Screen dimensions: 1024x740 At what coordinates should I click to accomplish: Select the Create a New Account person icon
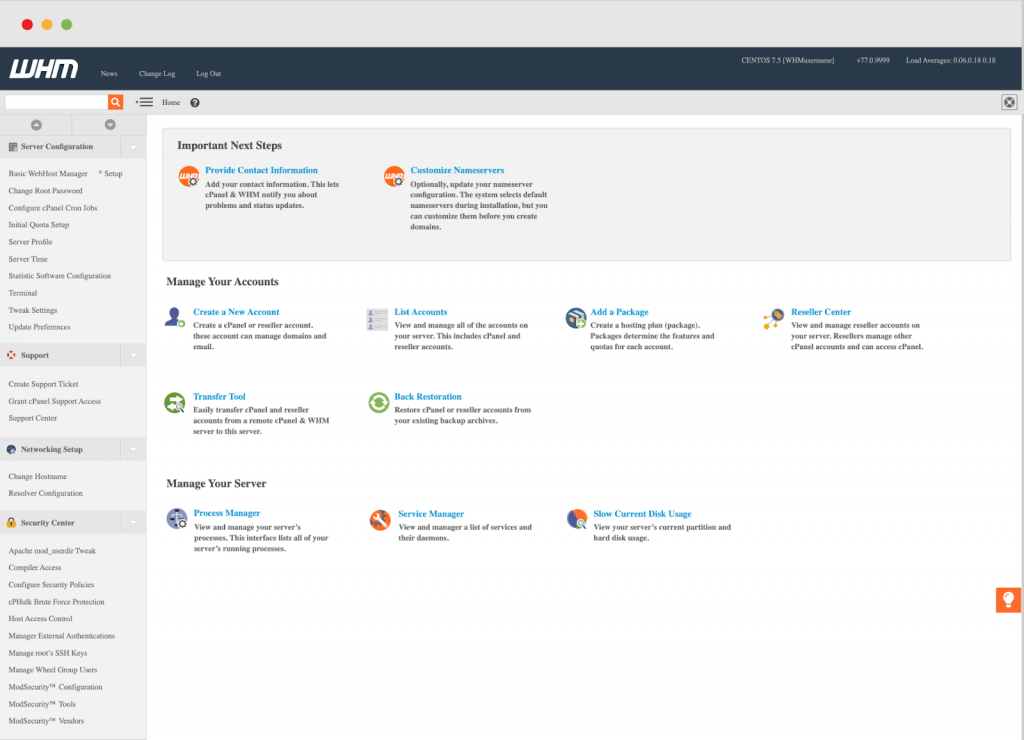pyautogui.click(x=174, y=317)
